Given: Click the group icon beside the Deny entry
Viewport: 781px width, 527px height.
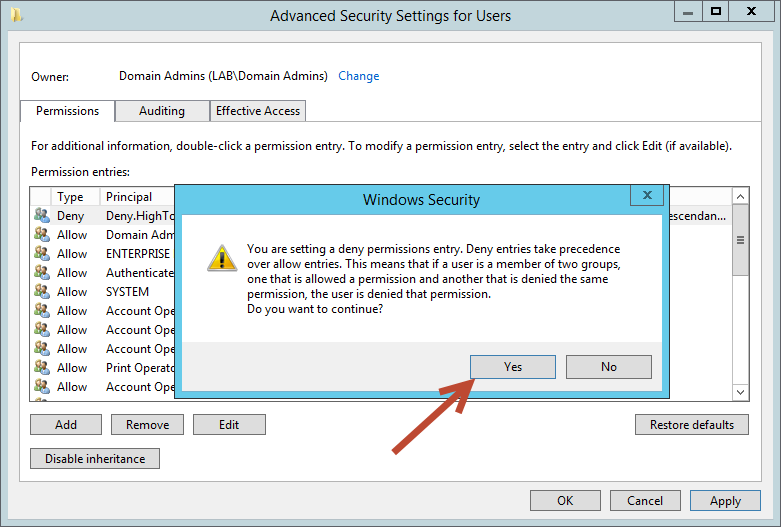Looking at the screenshot, I should pos(42,216).
